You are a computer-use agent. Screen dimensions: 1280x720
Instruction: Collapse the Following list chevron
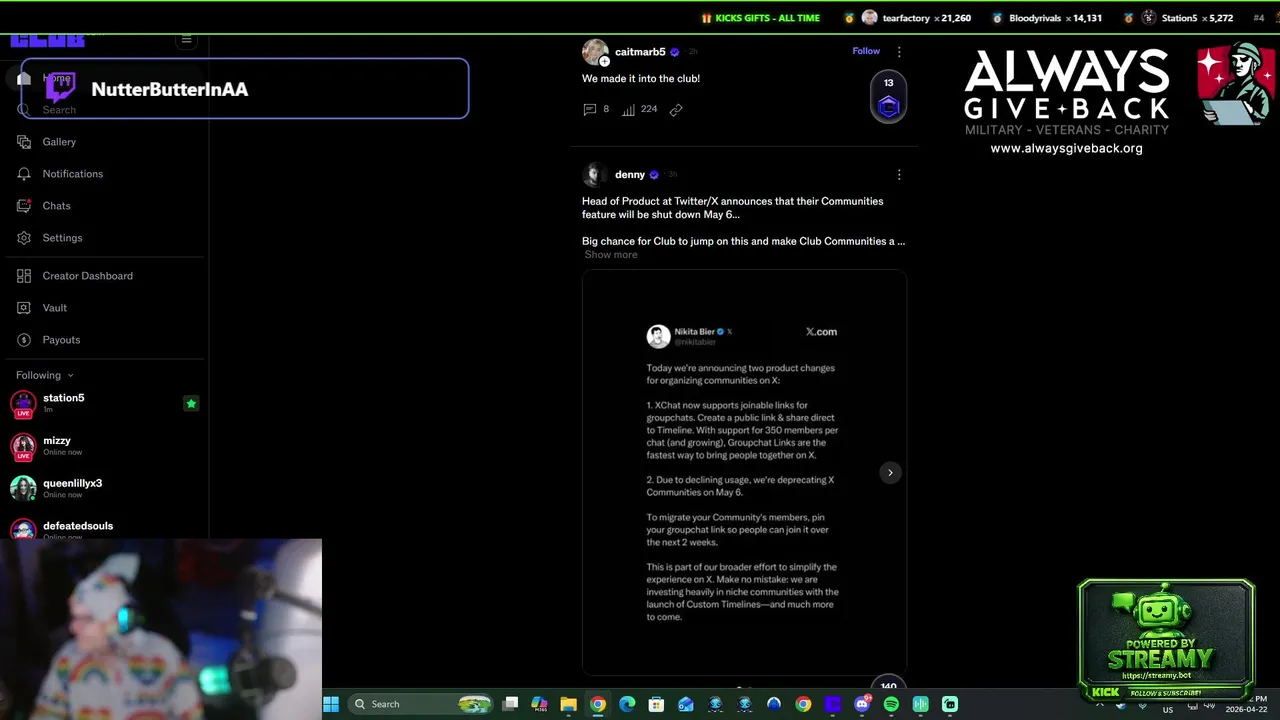coord(70,376)
